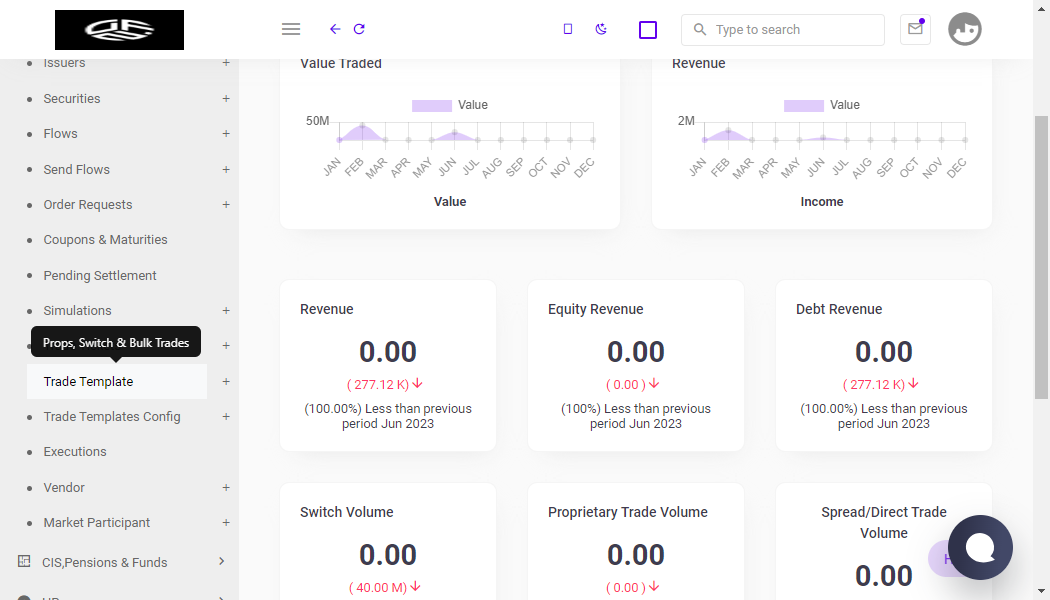Screen dimensions: 1050x600
Task: Open the Executions menu item
Action: point(75,452)
